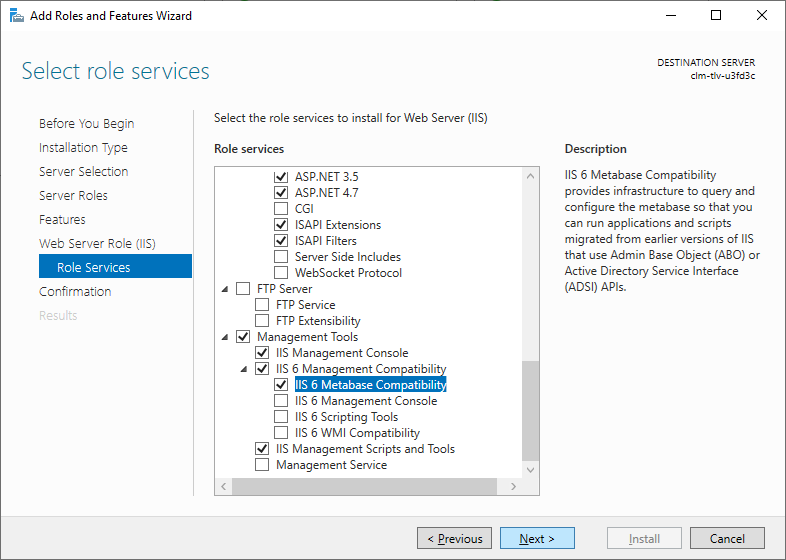Minimize the wizard window
This screenshot has height=560, width=786.
pos(671,16)
